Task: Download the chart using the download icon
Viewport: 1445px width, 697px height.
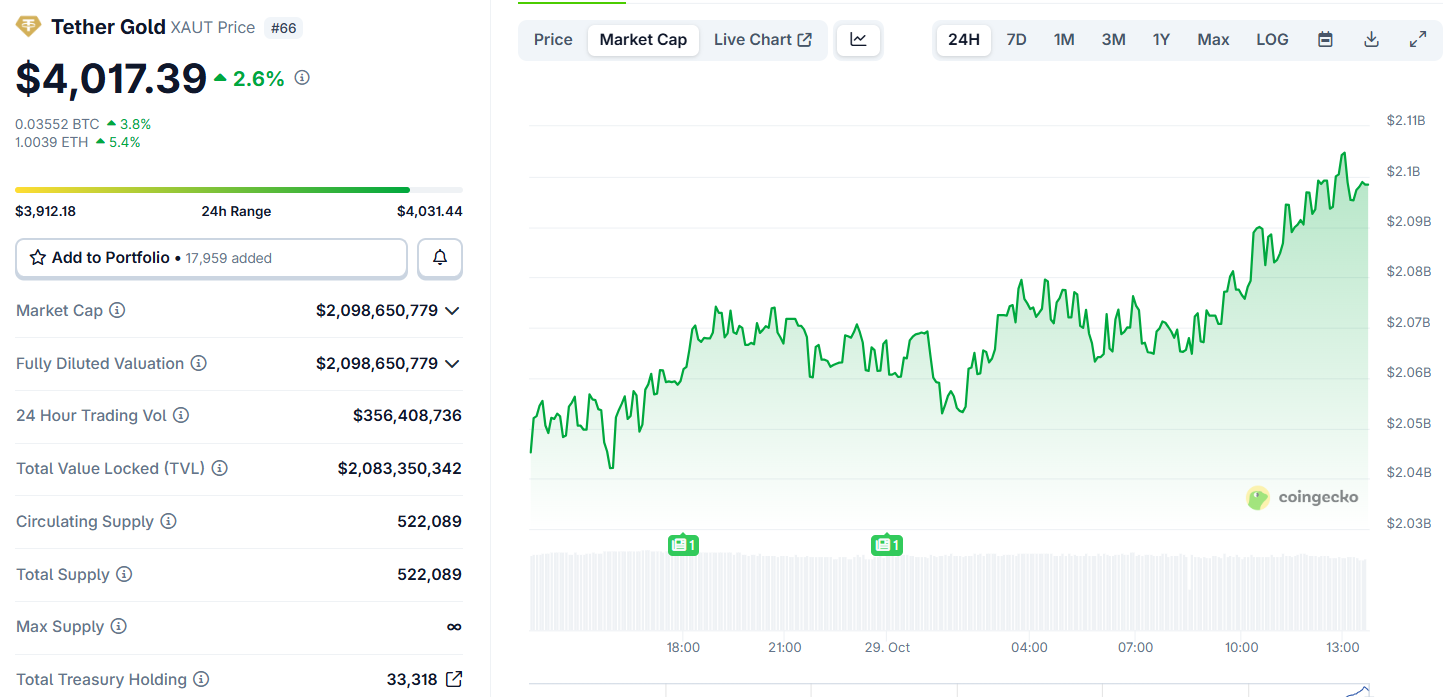Action: [x=1371, y=39]
